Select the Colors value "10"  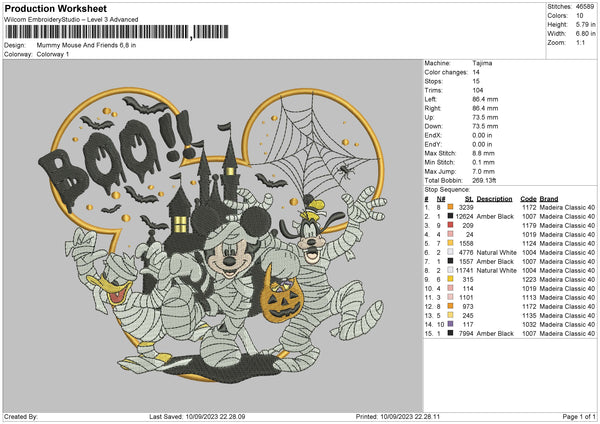pos(579,16)
